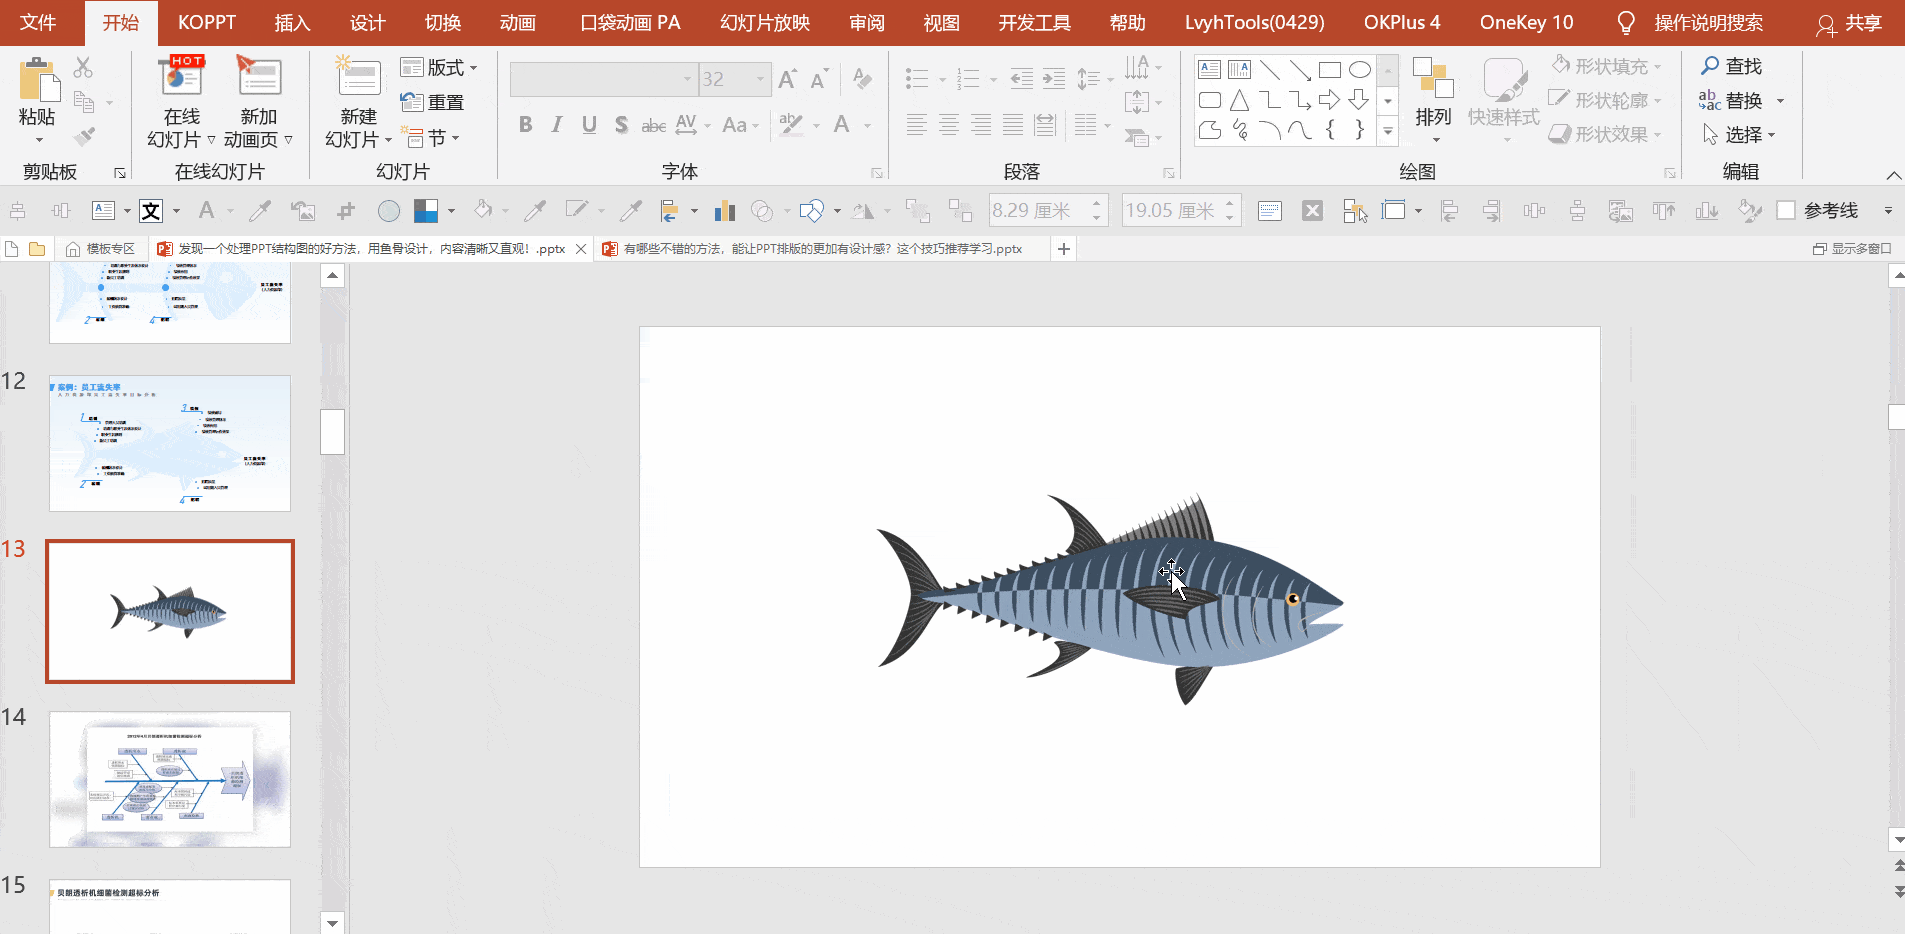Expand the Layout (版式) dropdown

point(438,68)
